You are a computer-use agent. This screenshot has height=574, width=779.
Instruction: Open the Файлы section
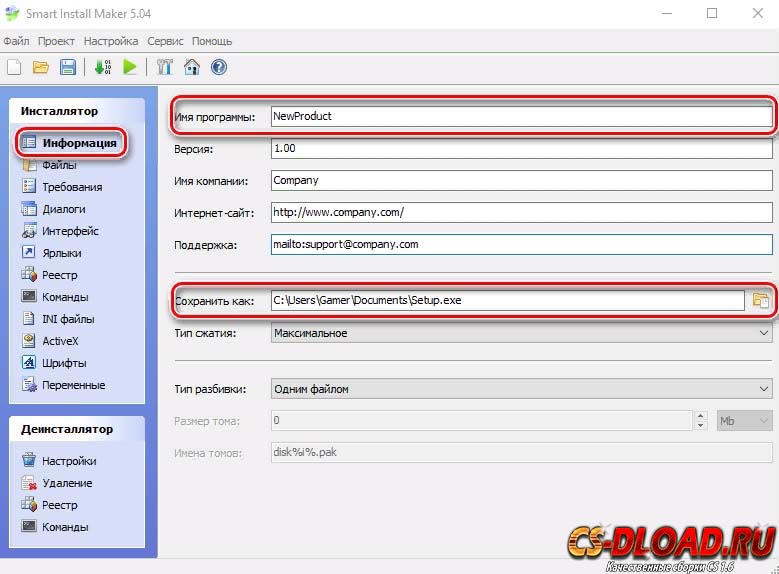click(x=50, y=165)
